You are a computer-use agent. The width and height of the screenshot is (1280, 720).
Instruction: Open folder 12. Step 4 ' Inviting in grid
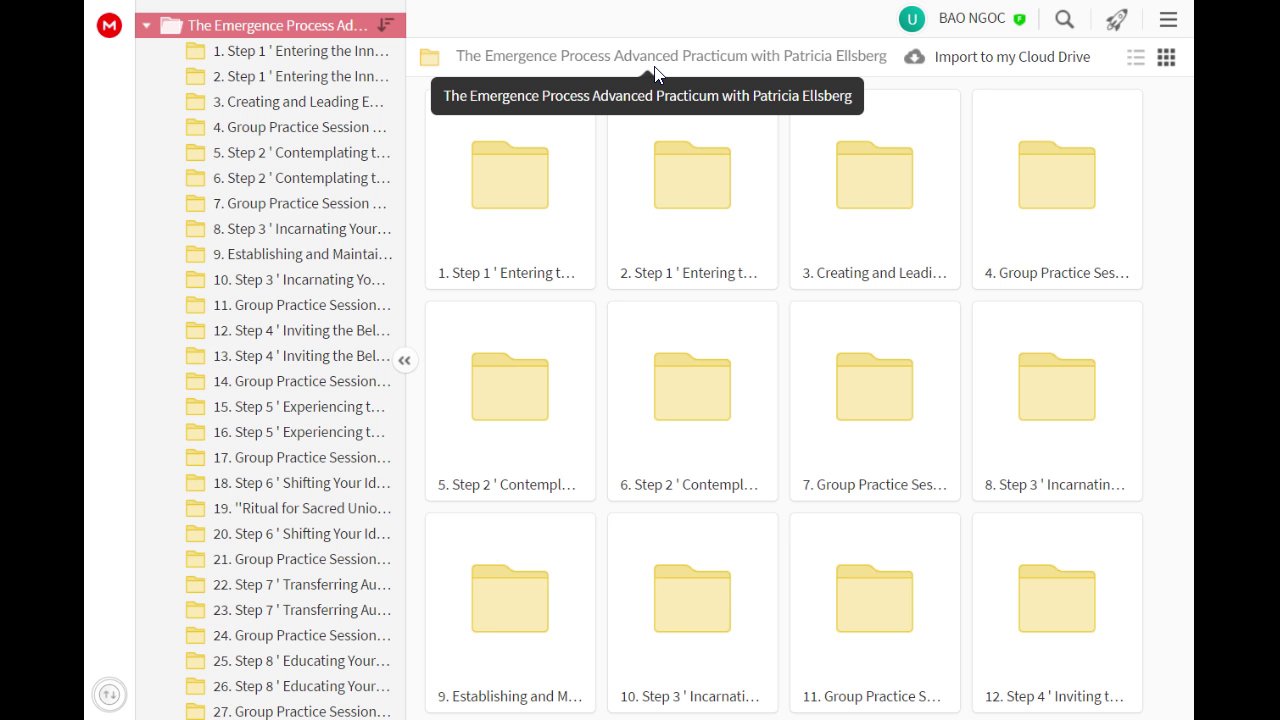coord(1057,613)
